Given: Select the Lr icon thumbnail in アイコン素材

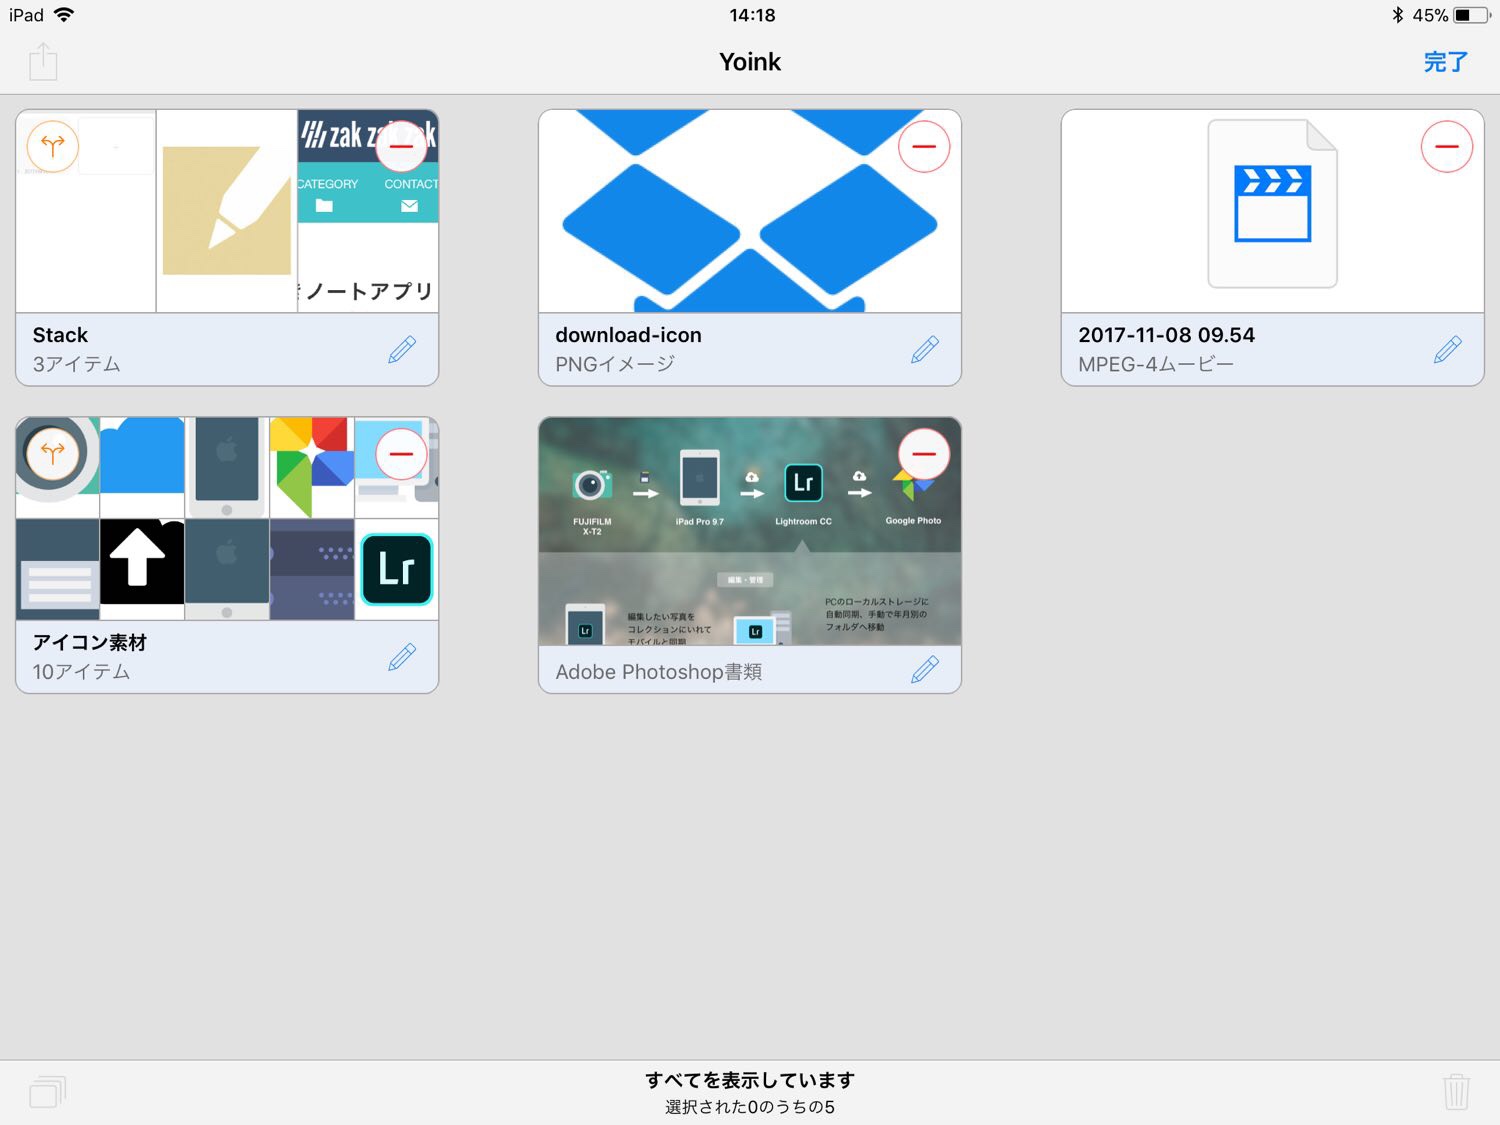Looking at the screenshot, I should (x=397, y=570).
